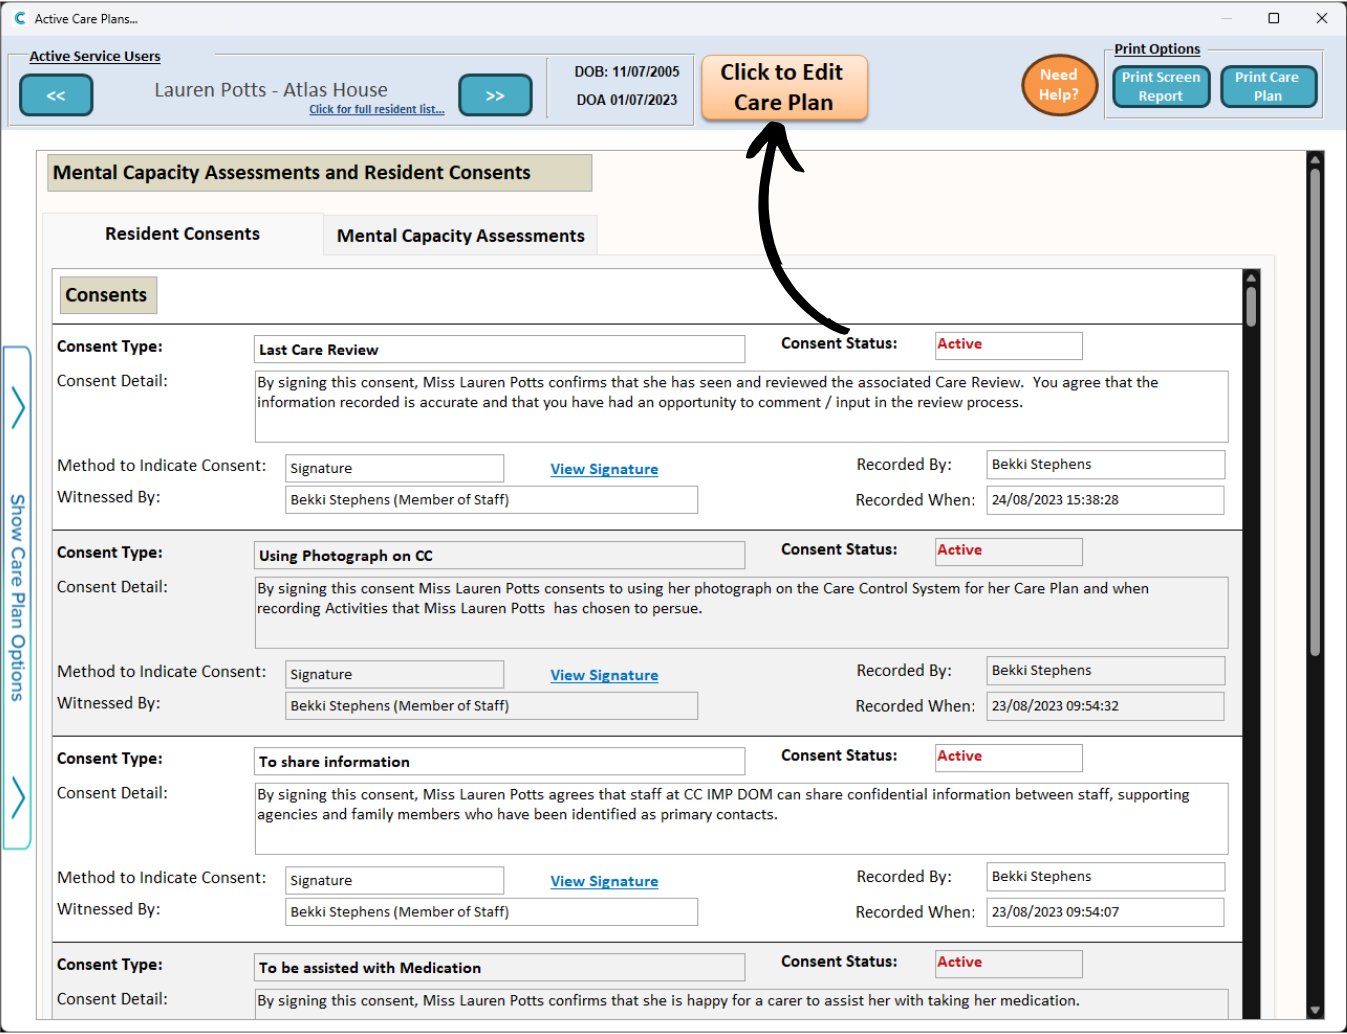This screenshot has height=1034, width=1347.
Task: Click Witnessed By field in To share information
Action: click(x=491, y=911)
